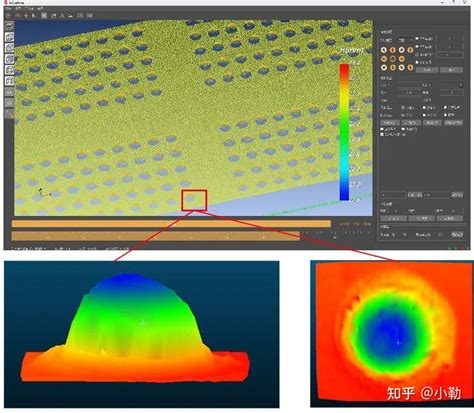This screenshot has height=413, width=474.
Task: Open the fourth menu in the menu bar
Action: [40, 8]
